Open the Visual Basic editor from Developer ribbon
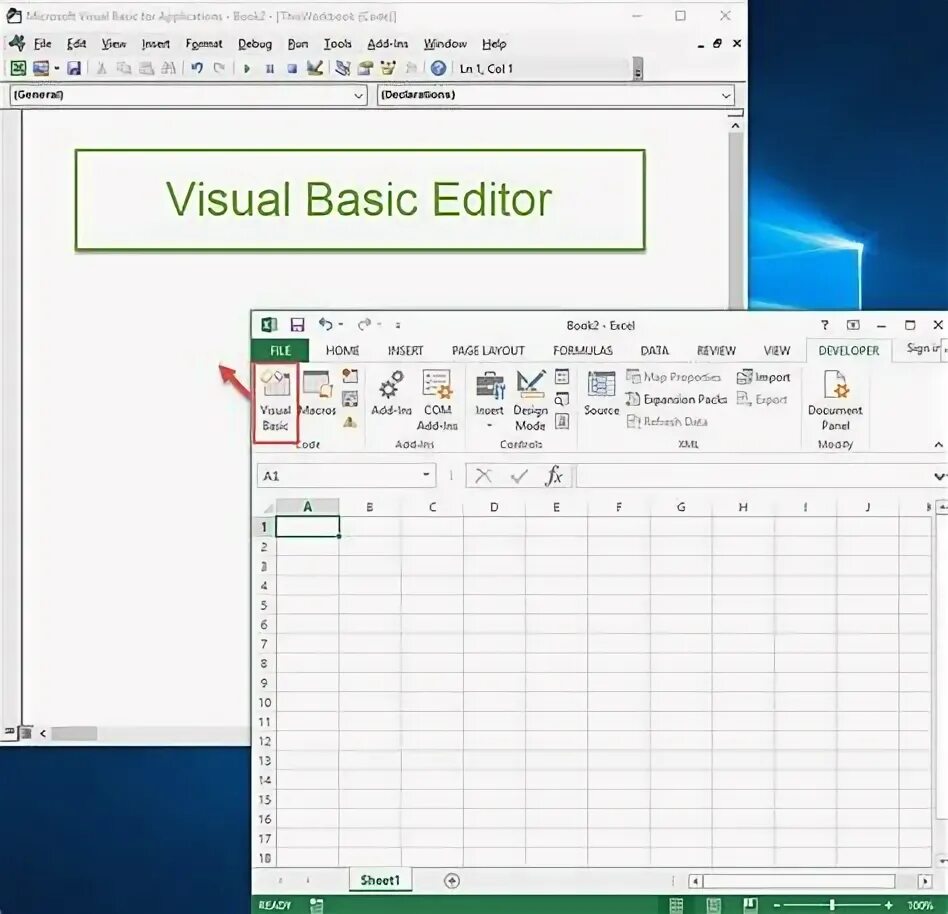This screenshot has width=948, height=914. (x=276, y=398)
